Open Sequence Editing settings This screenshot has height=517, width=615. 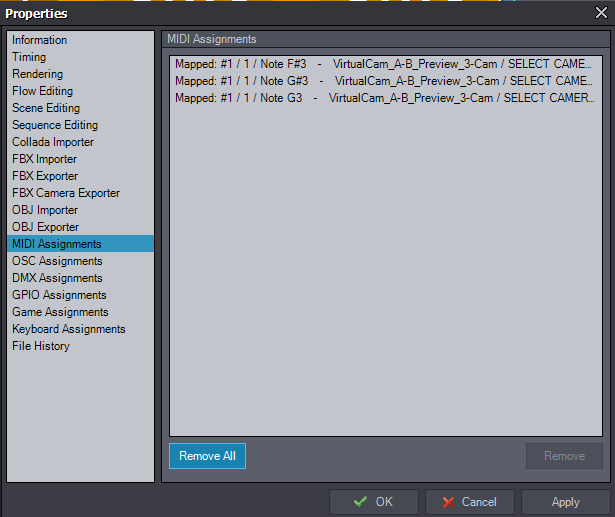[55, 125]
